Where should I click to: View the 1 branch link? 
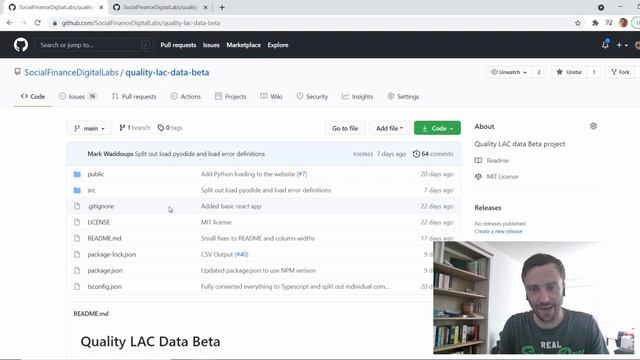[x=135, y=128]
